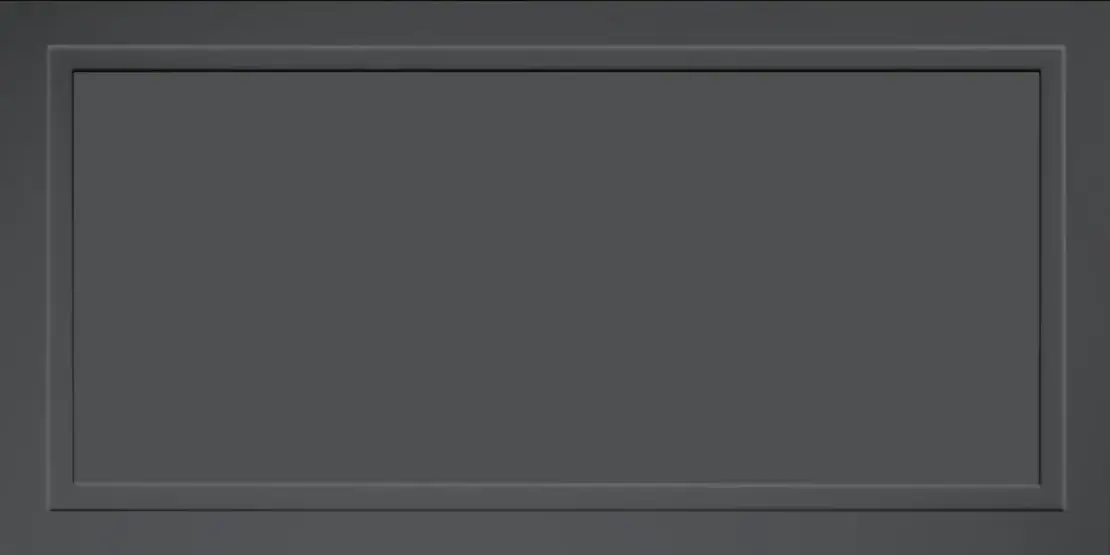1110x555 pixels.
Task: Click the left side of the beveled frame
Action: [x=61, y=278]
